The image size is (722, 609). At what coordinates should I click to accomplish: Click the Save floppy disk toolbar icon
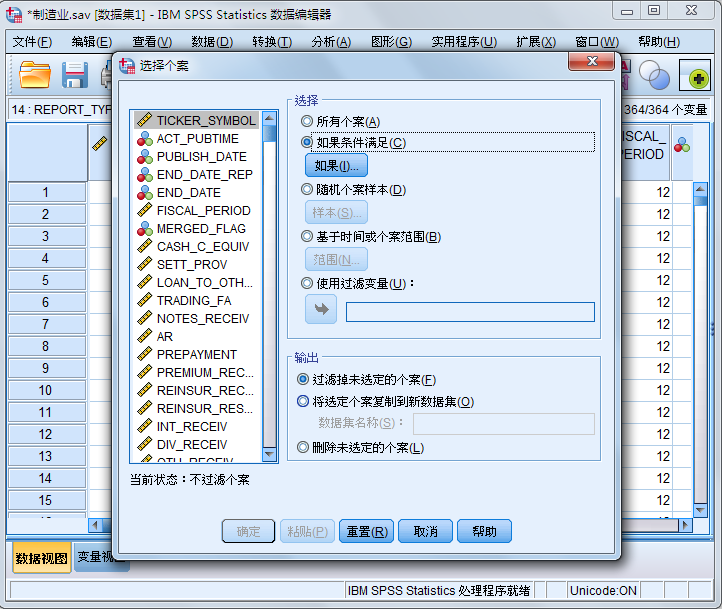click(x=75, y=75)
